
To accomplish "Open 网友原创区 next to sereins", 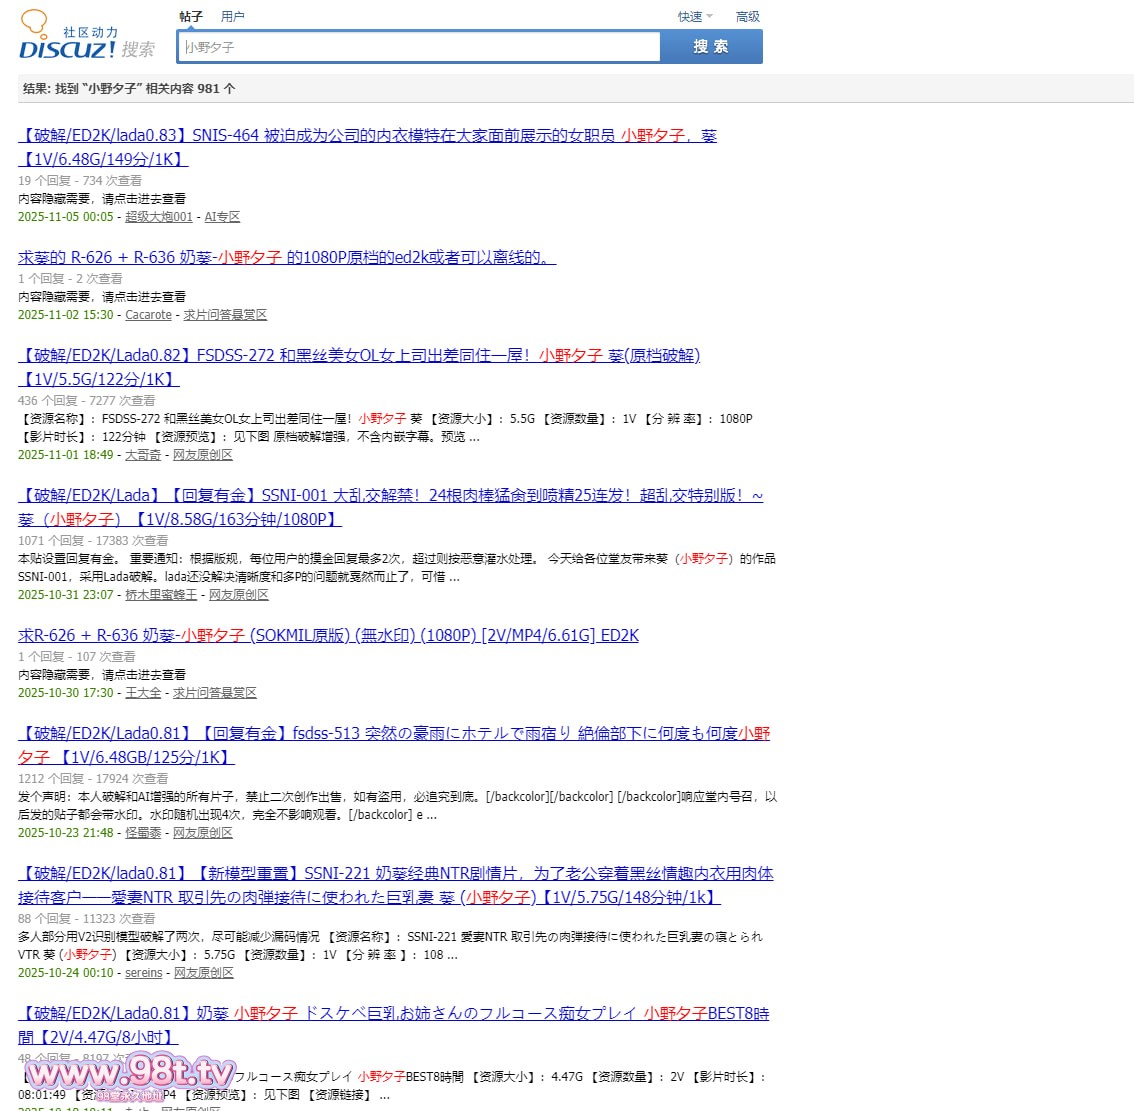I will [203, 973].
